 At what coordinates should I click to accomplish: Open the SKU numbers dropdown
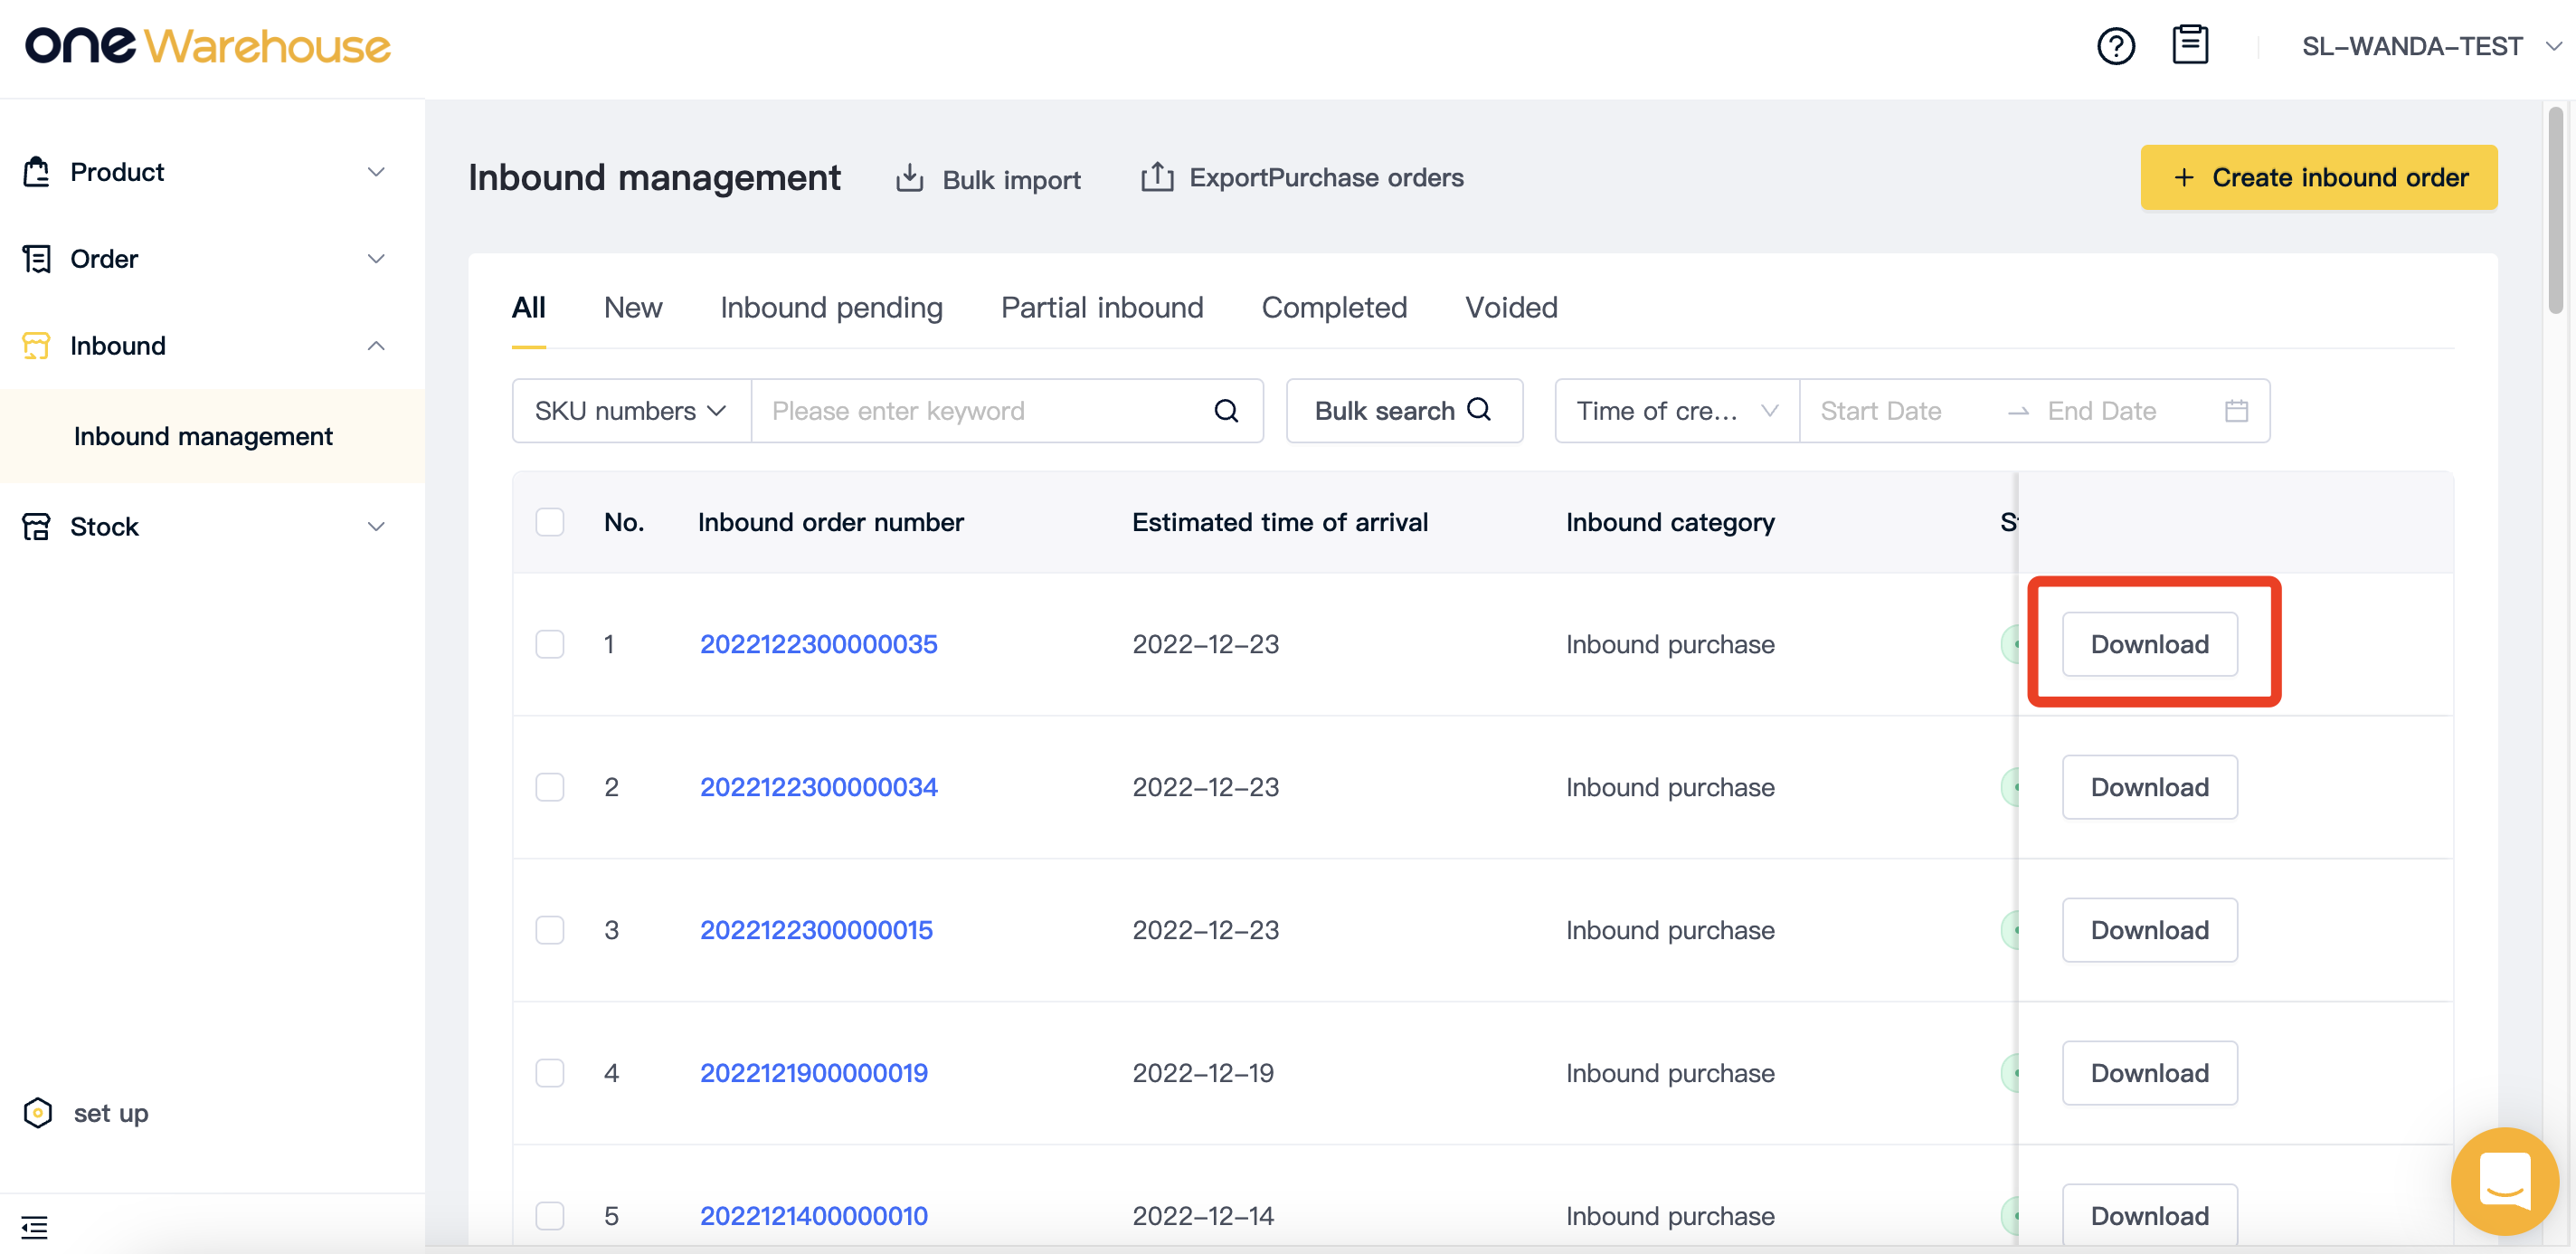point(631,411)
